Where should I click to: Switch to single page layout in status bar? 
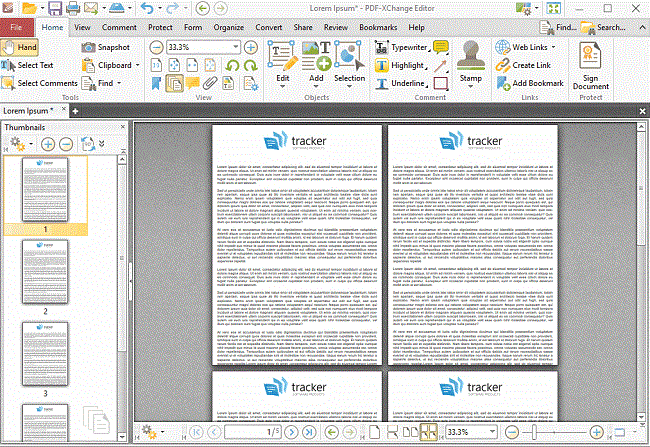click(x=375, y=431)
